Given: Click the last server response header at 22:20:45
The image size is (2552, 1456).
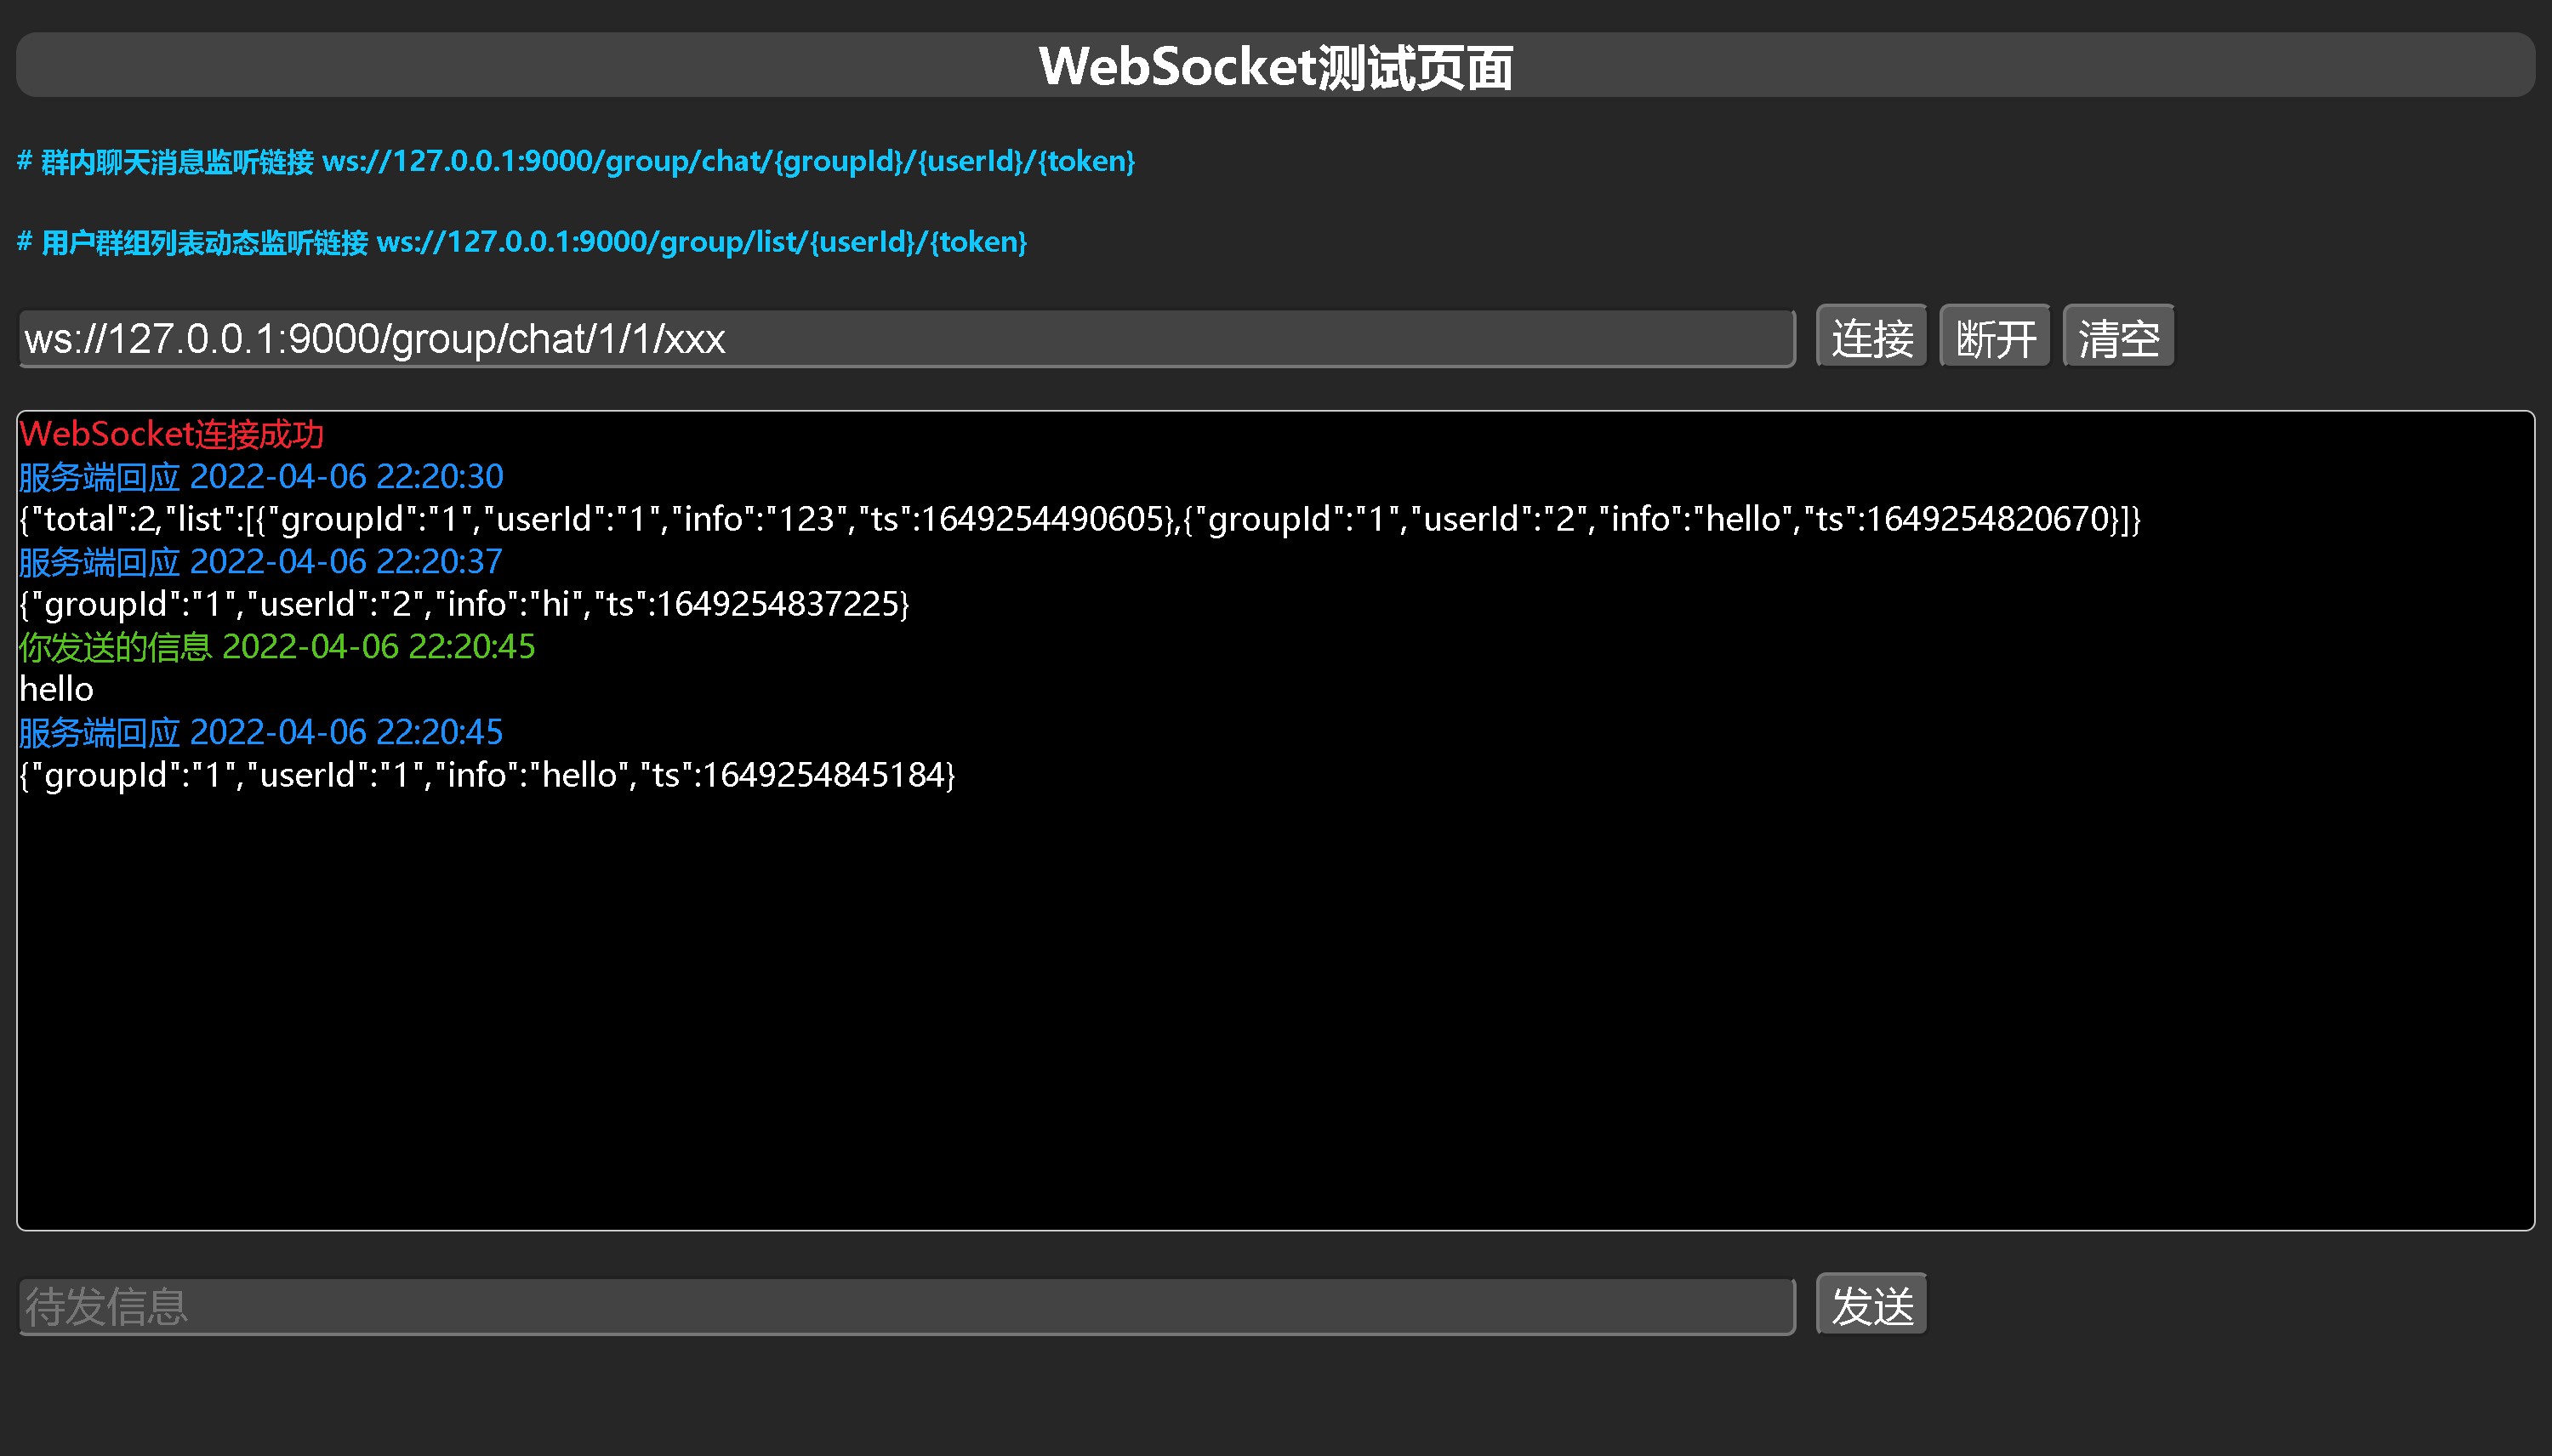Looking at the screenshot, I should (261, 733).
